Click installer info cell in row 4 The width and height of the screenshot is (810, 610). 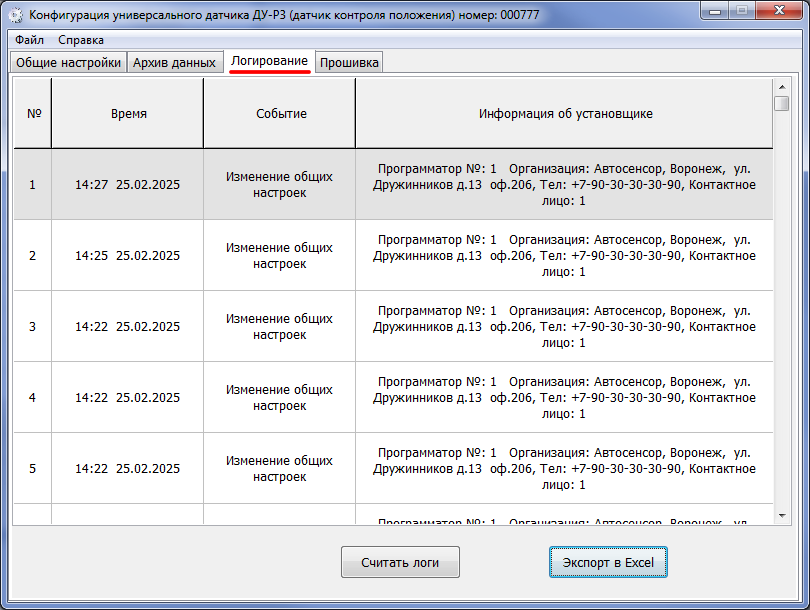click(565, 397)
